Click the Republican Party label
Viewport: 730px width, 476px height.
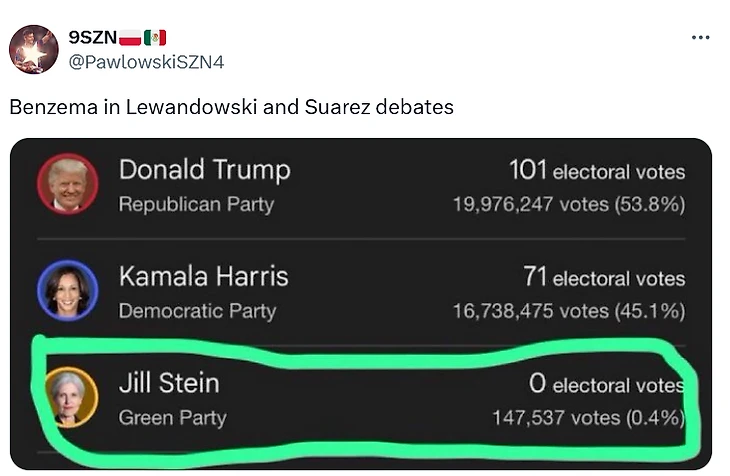pos(196,204)
